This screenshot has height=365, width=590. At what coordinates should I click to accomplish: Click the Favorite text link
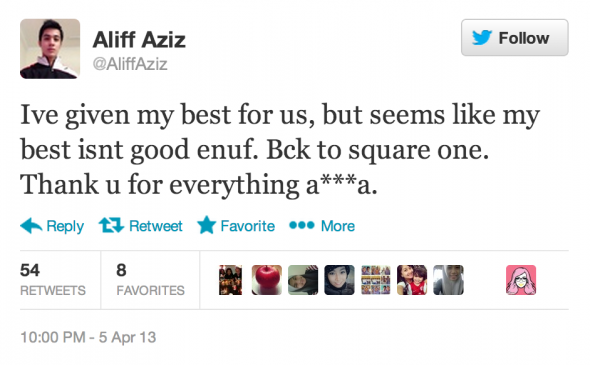pos(248,226)
